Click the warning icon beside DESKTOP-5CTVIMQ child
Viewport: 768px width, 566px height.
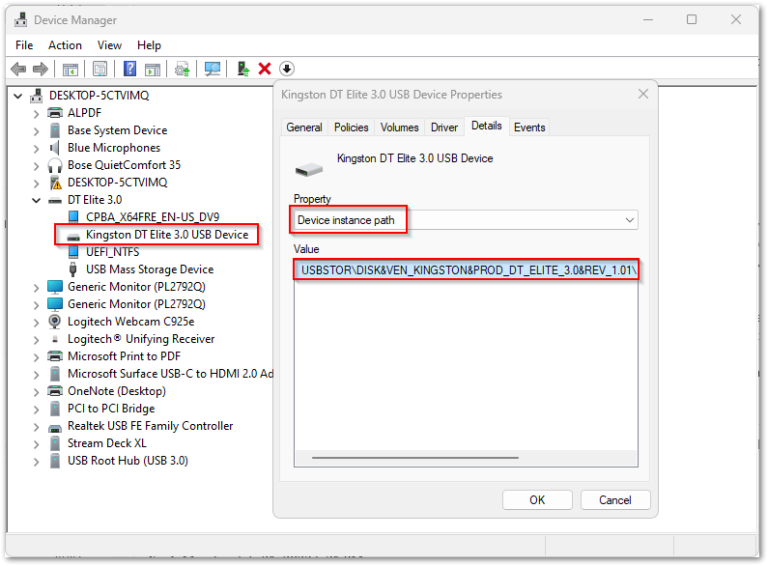point(56,183)
